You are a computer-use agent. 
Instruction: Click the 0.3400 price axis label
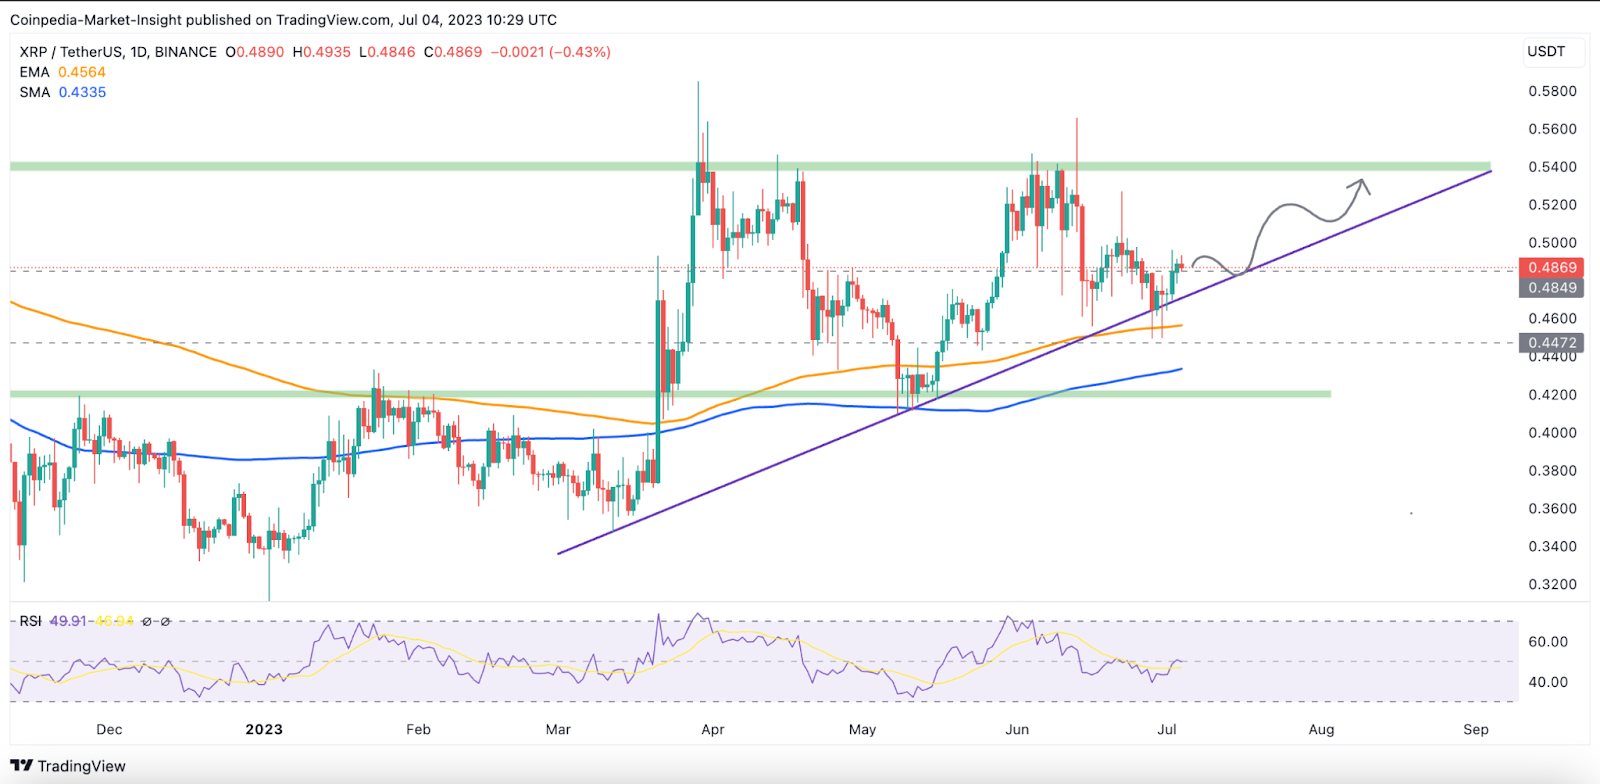[1552, 547]
